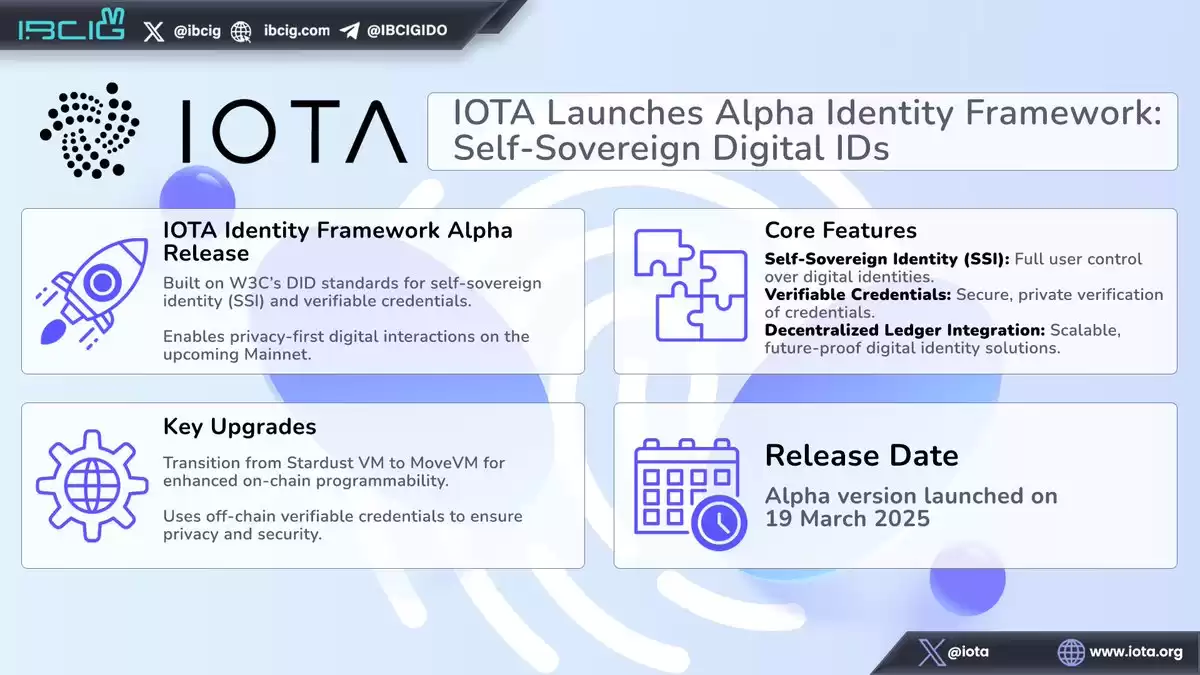Click the 'Release Date' heading

[x=862, y=456]
